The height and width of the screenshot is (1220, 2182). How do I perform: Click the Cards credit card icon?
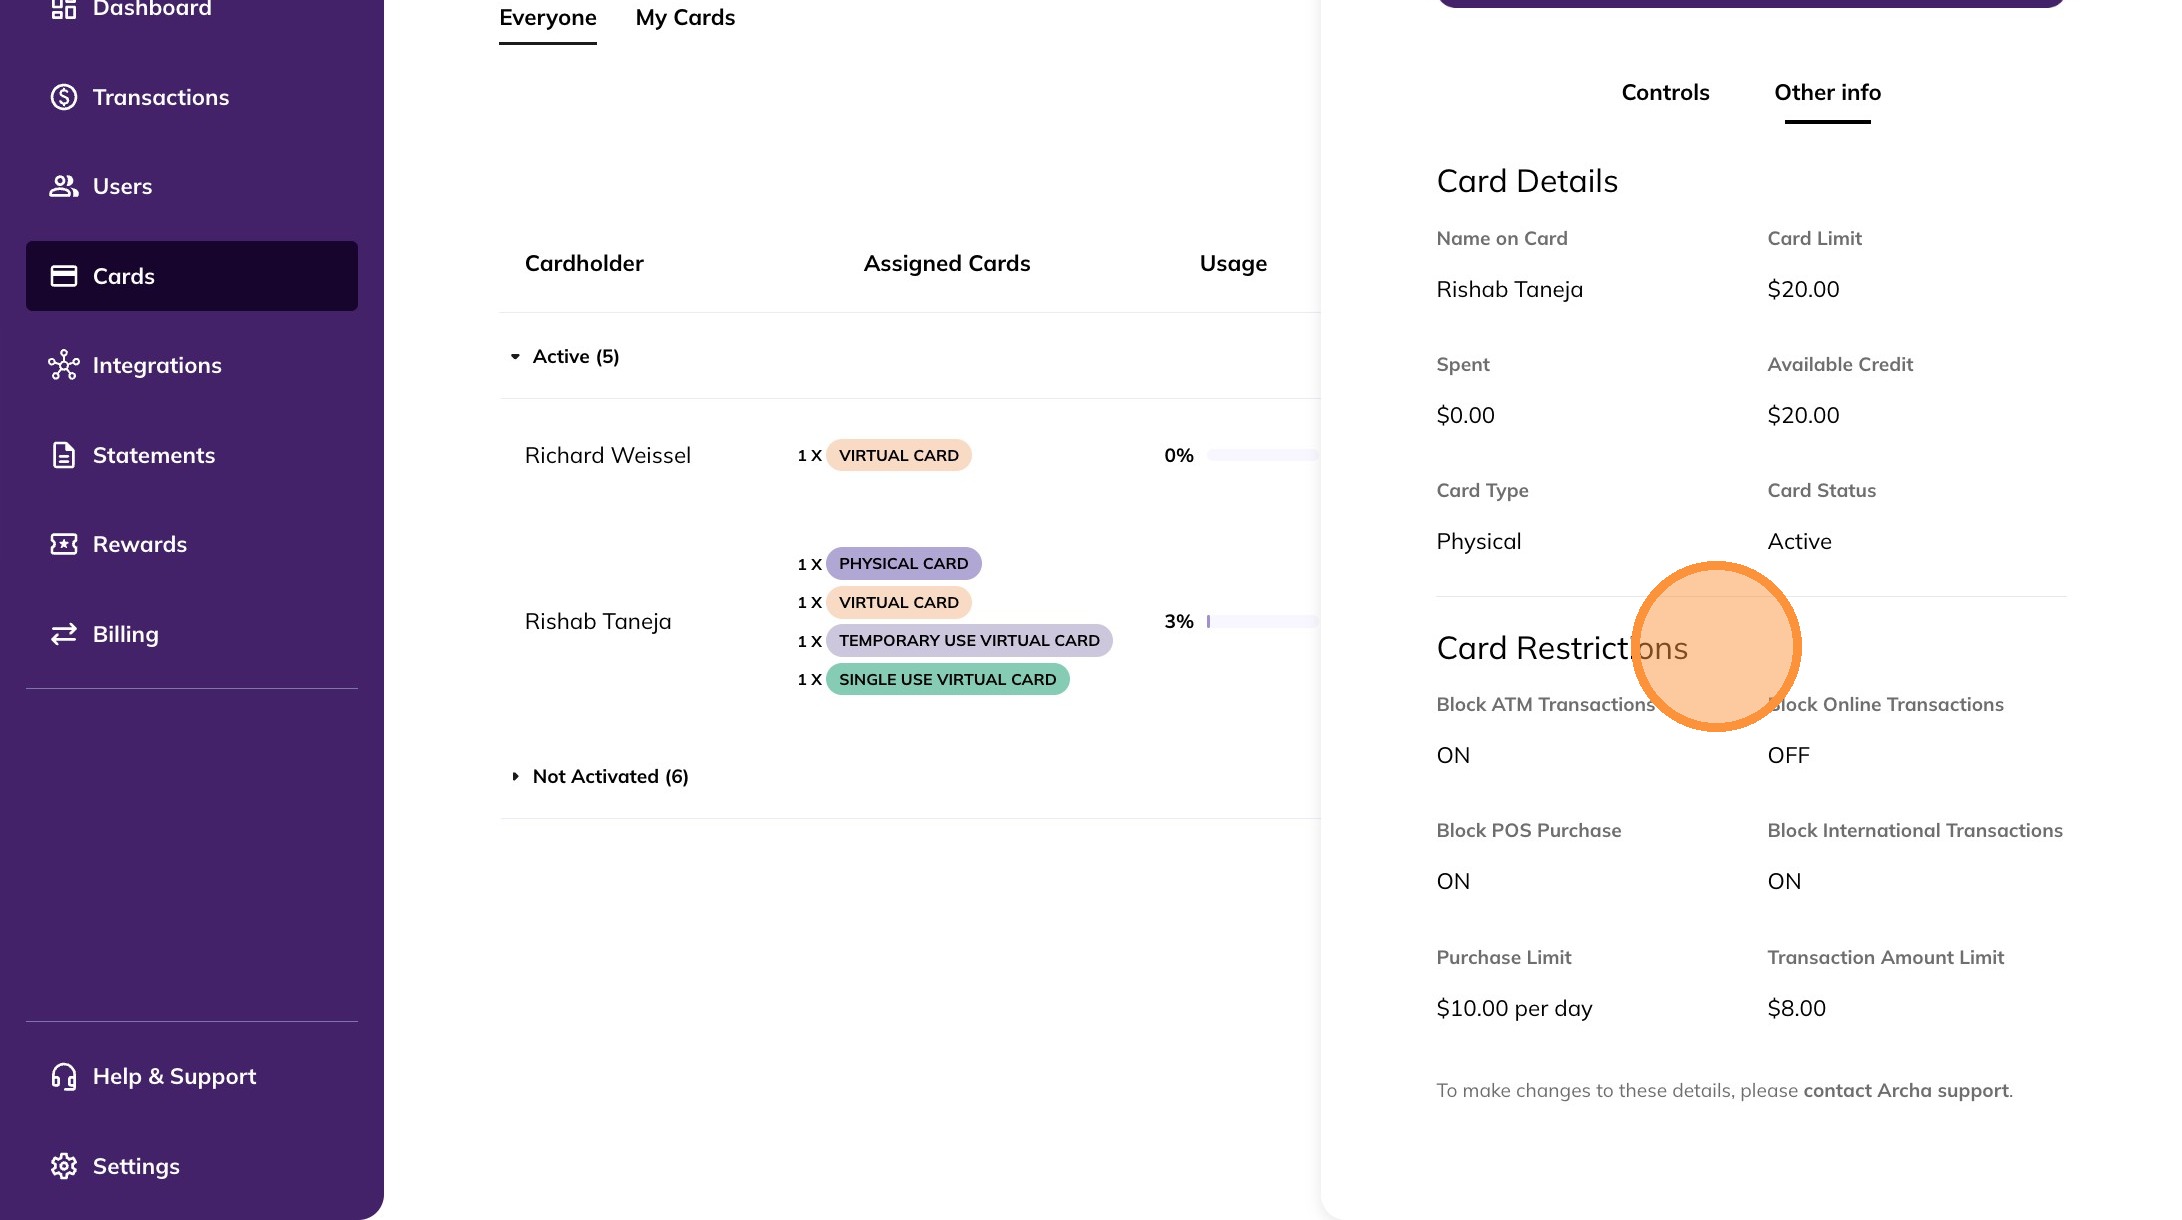(64, 276)
